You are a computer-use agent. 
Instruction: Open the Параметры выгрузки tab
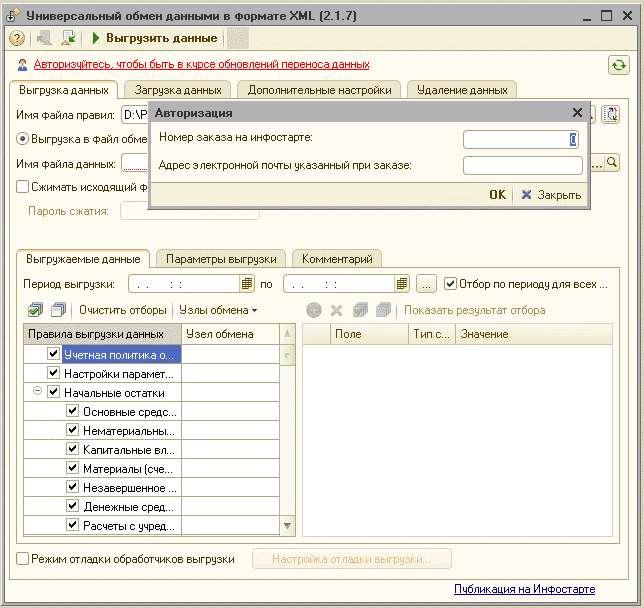point(221,259)
